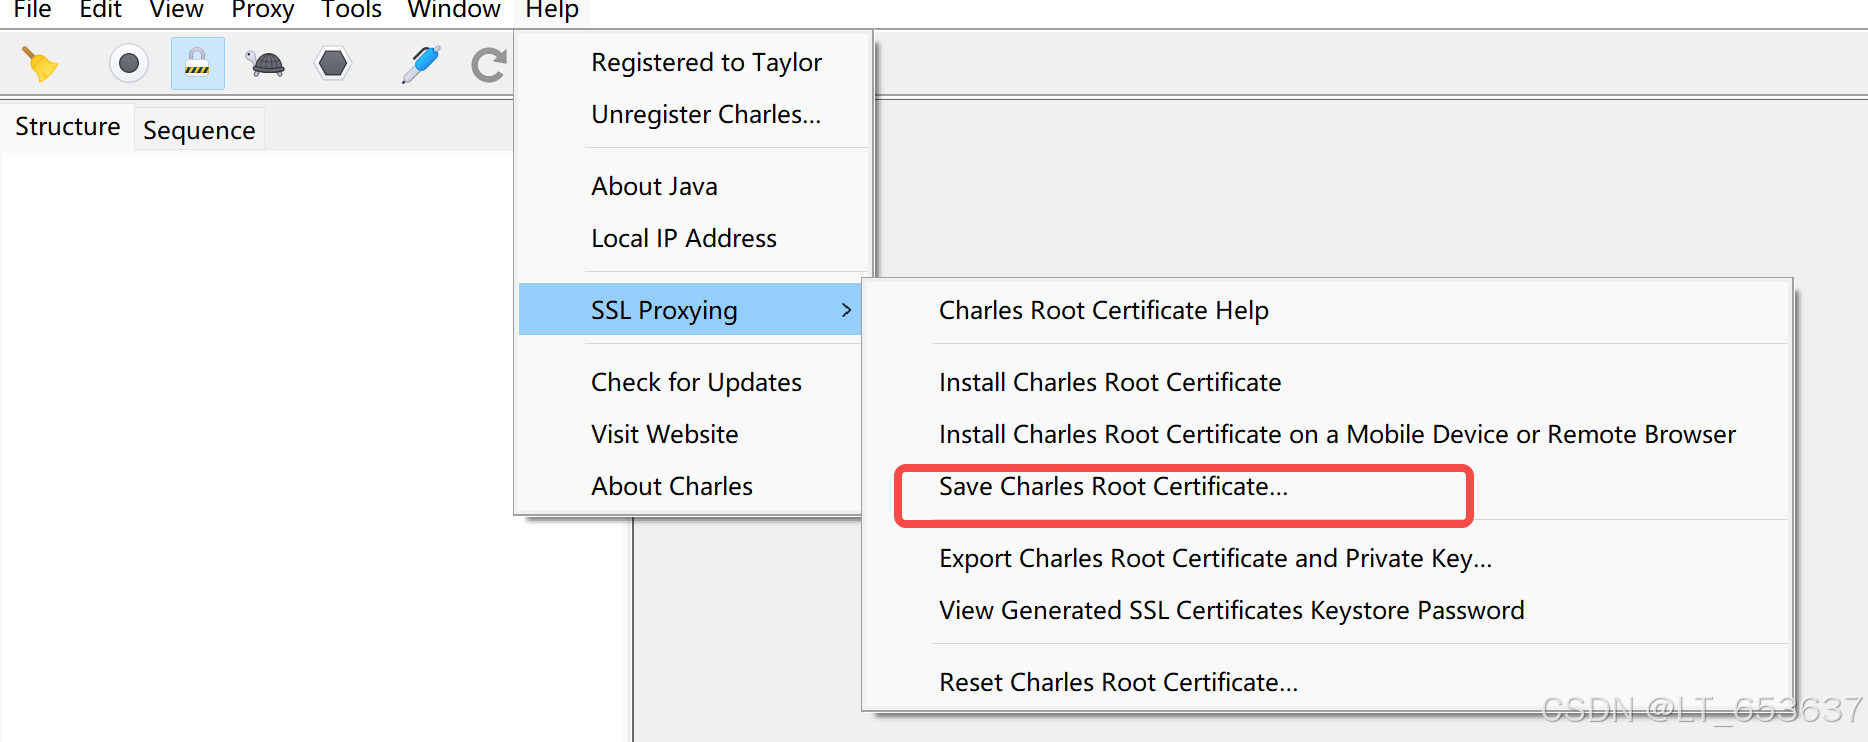Select Registered to Taylor entry
This screenshot has width=1868, height=742.
(x=694, y=62)
